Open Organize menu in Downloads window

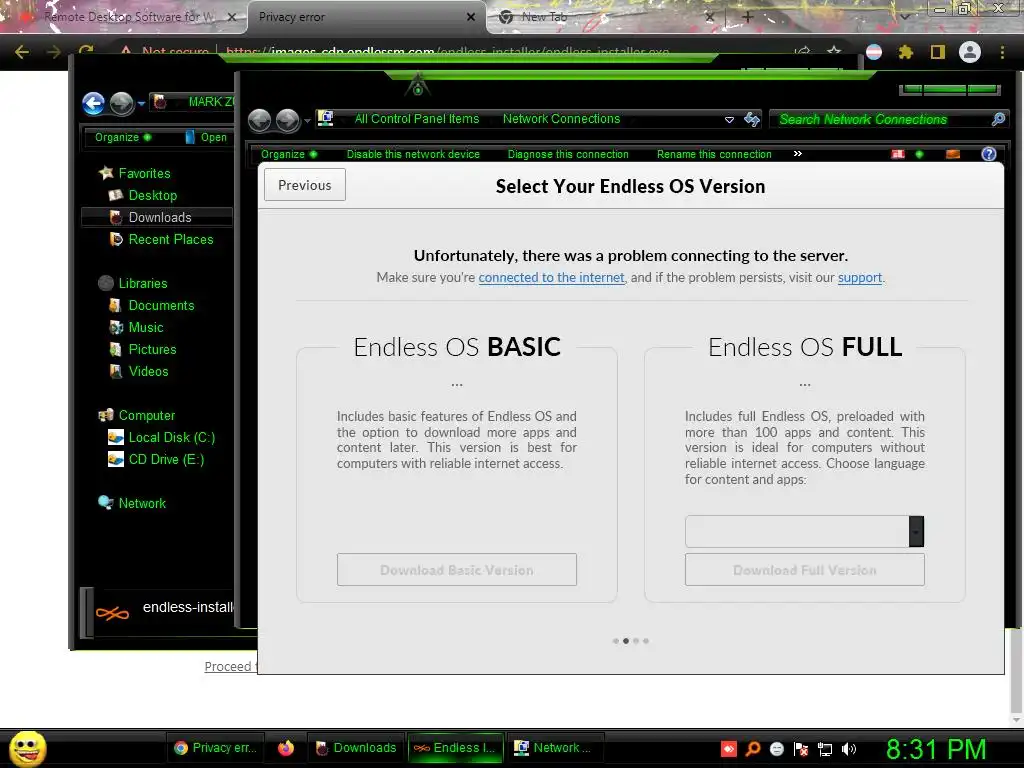123,137
